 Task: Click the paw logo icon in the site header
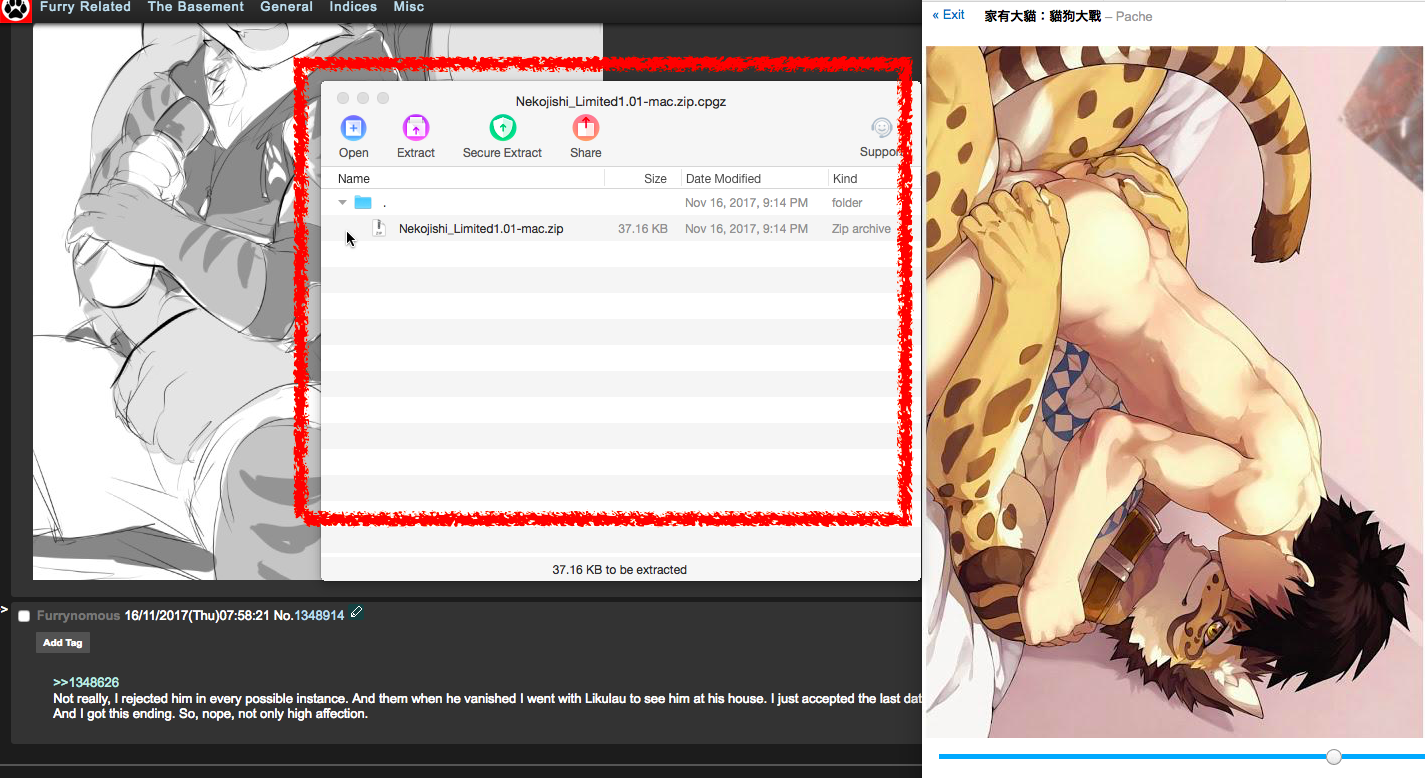pyautogui.click(x=16, y=11)
